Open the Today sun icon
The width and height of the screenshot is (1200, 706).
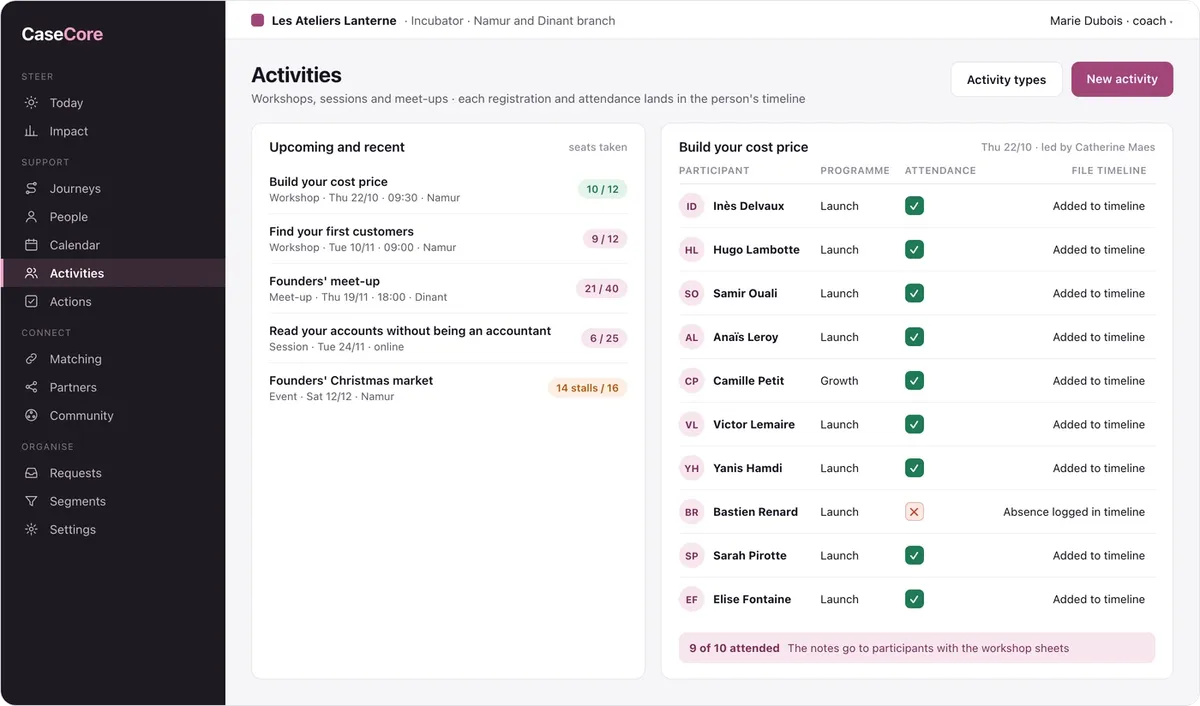pyautogui.click(x=31, y=103)
